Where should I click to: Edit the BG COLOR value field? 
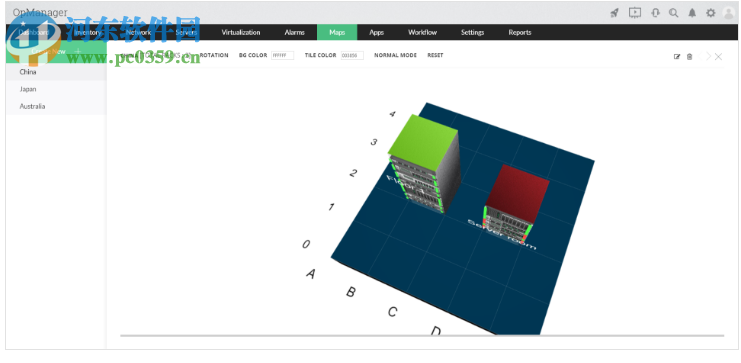coord(283,55)
